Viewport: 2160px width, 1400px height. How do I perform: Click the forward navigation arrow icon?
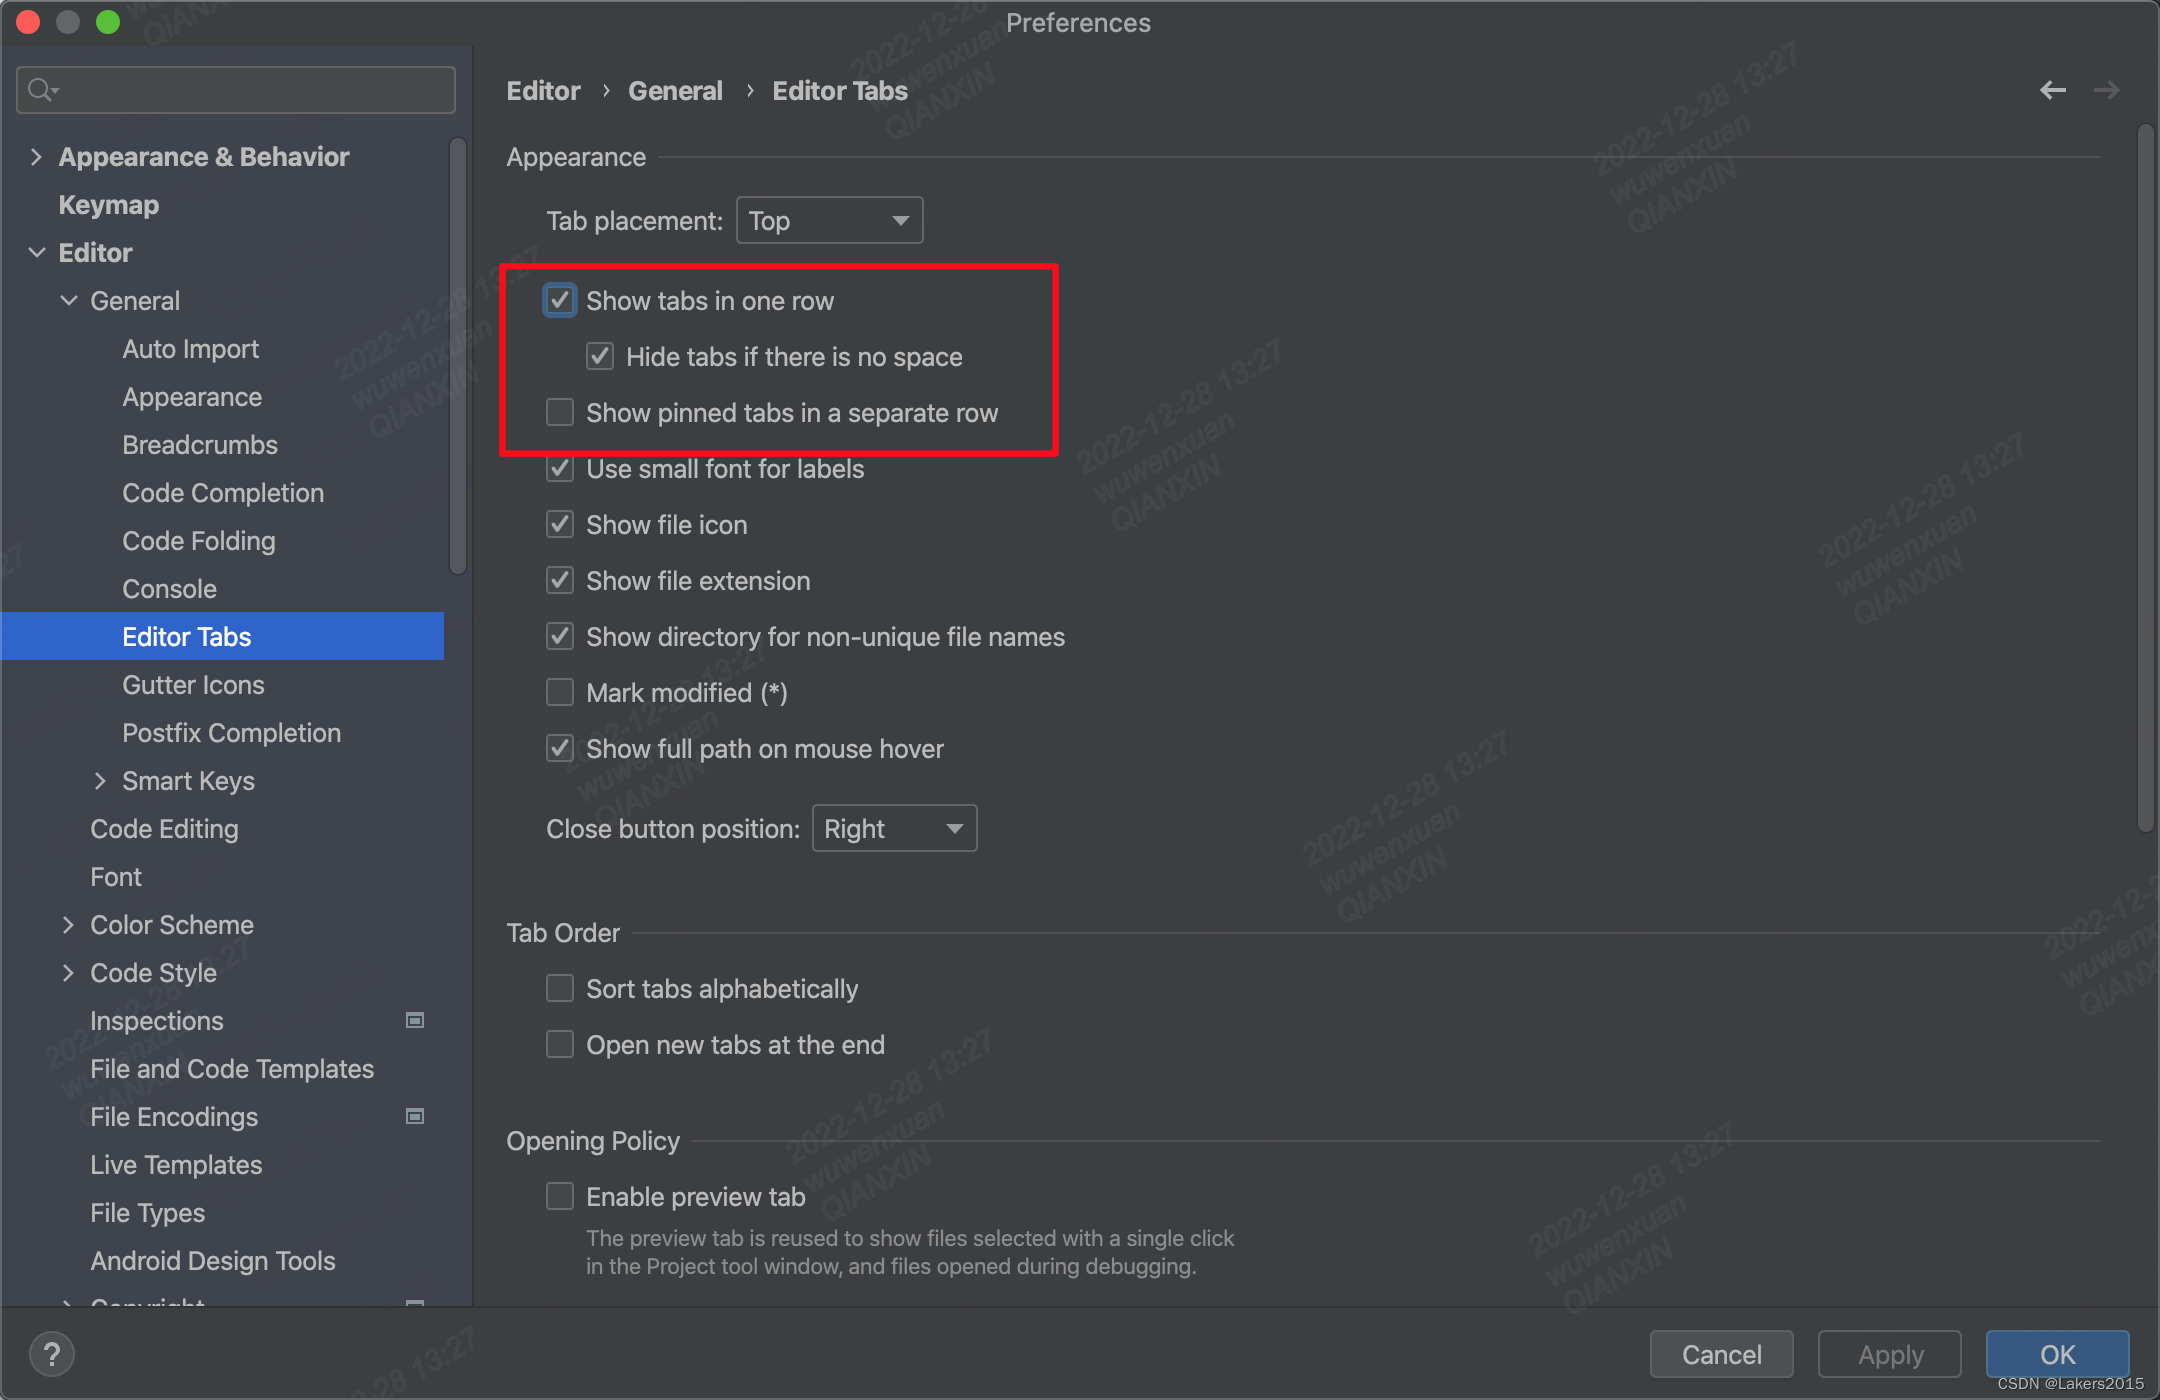pos(2106,90)
